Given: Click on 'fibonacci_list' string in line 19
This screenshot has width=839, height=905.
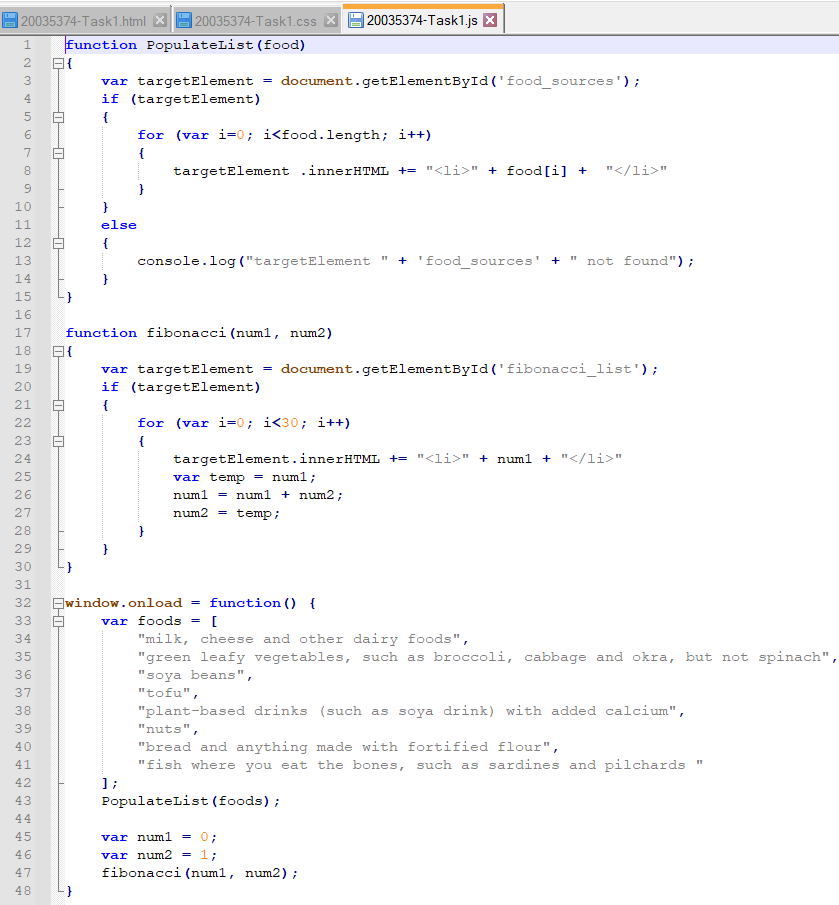Looking at the screenshot, I should point(569,369).
